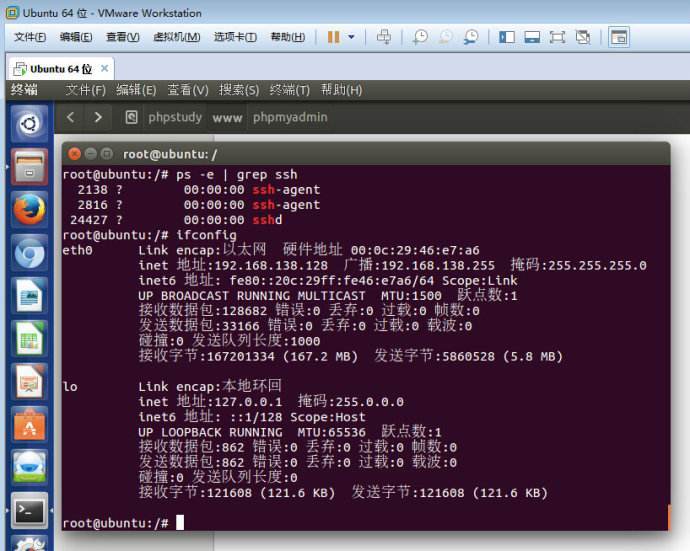Screen dimensions: 690x551
Task: Show the VMware library sidebar view
Action: [x=507, y=37]
